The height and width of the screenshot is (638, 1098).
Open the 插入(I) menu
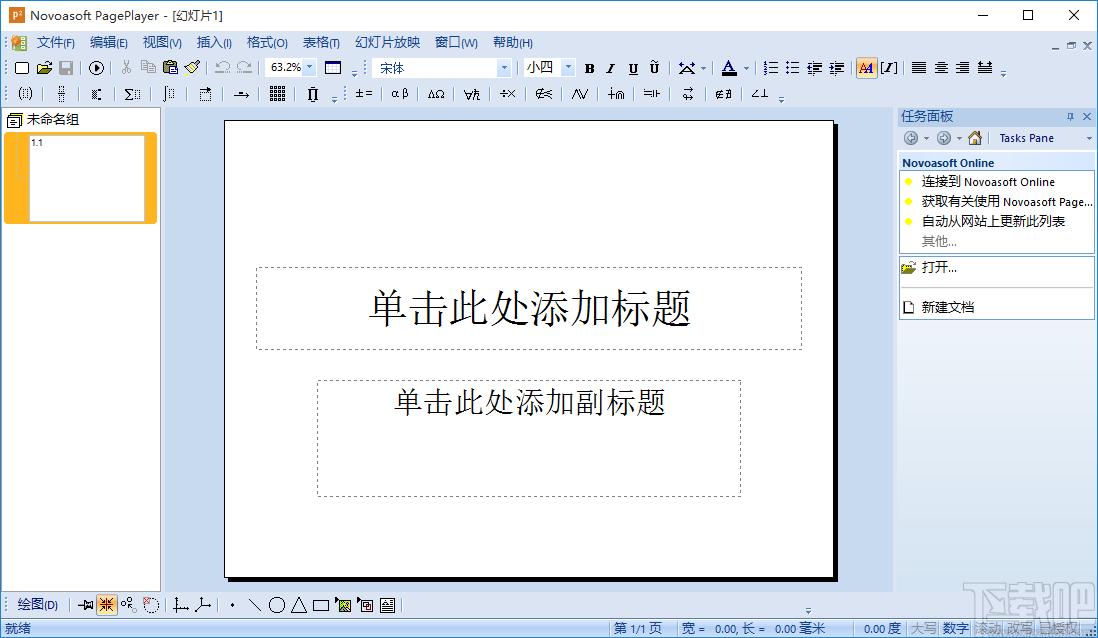[x=214, y=43]
